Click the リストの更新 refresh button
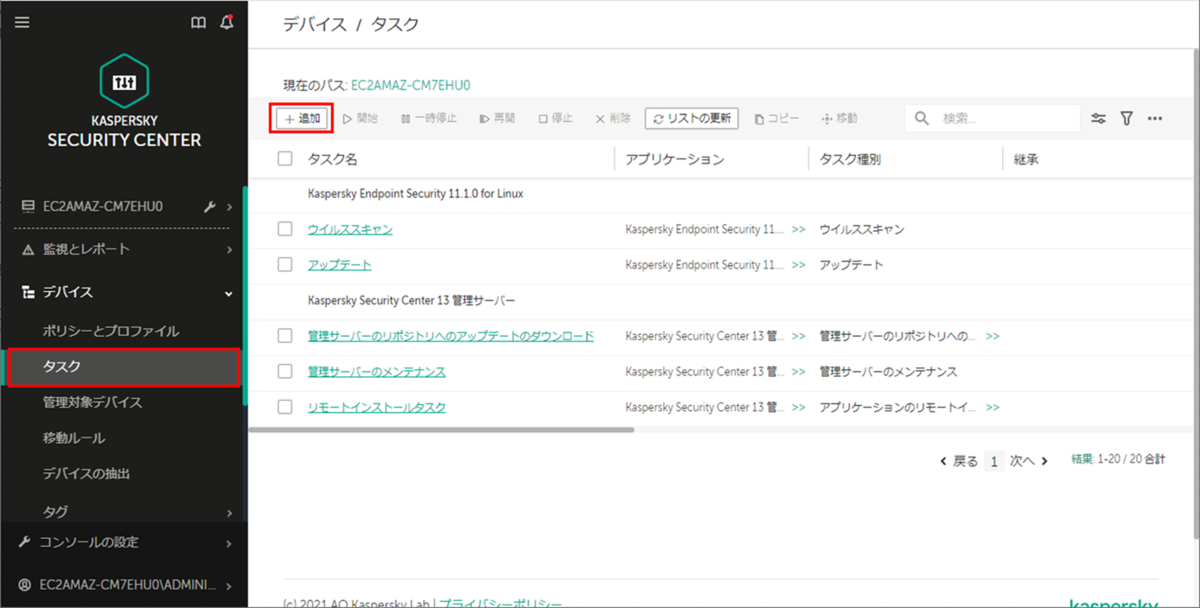1200x608 pixels. point(692,118)
